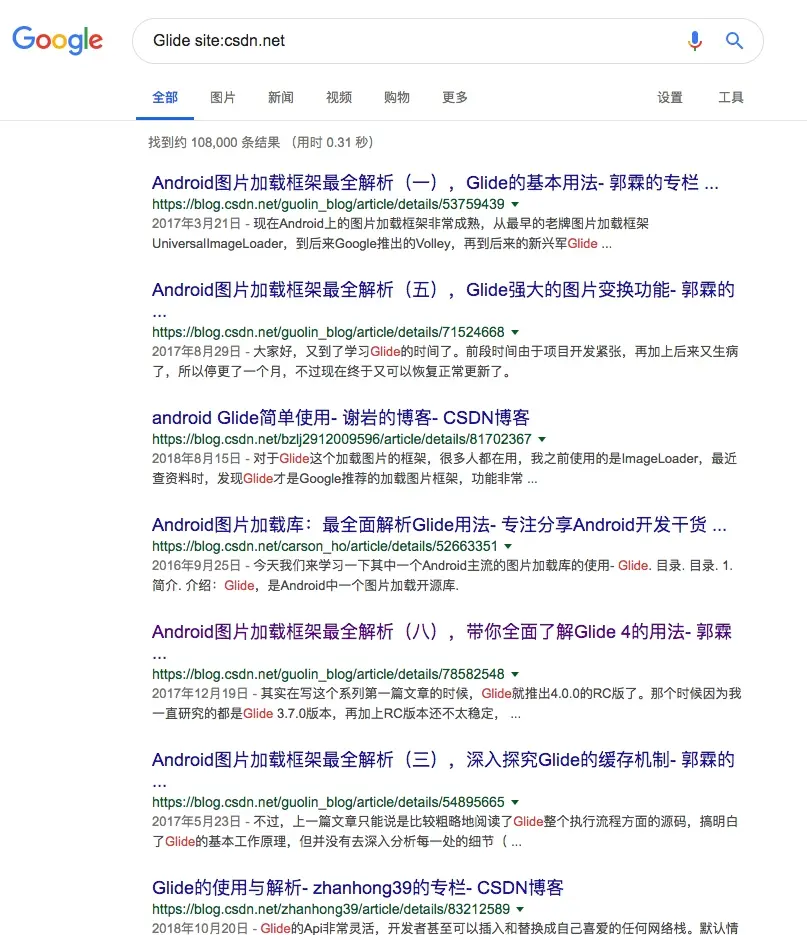807x935 pixels.
Task: Switch to the 购物 tab
Action: [x=397, y=97]
